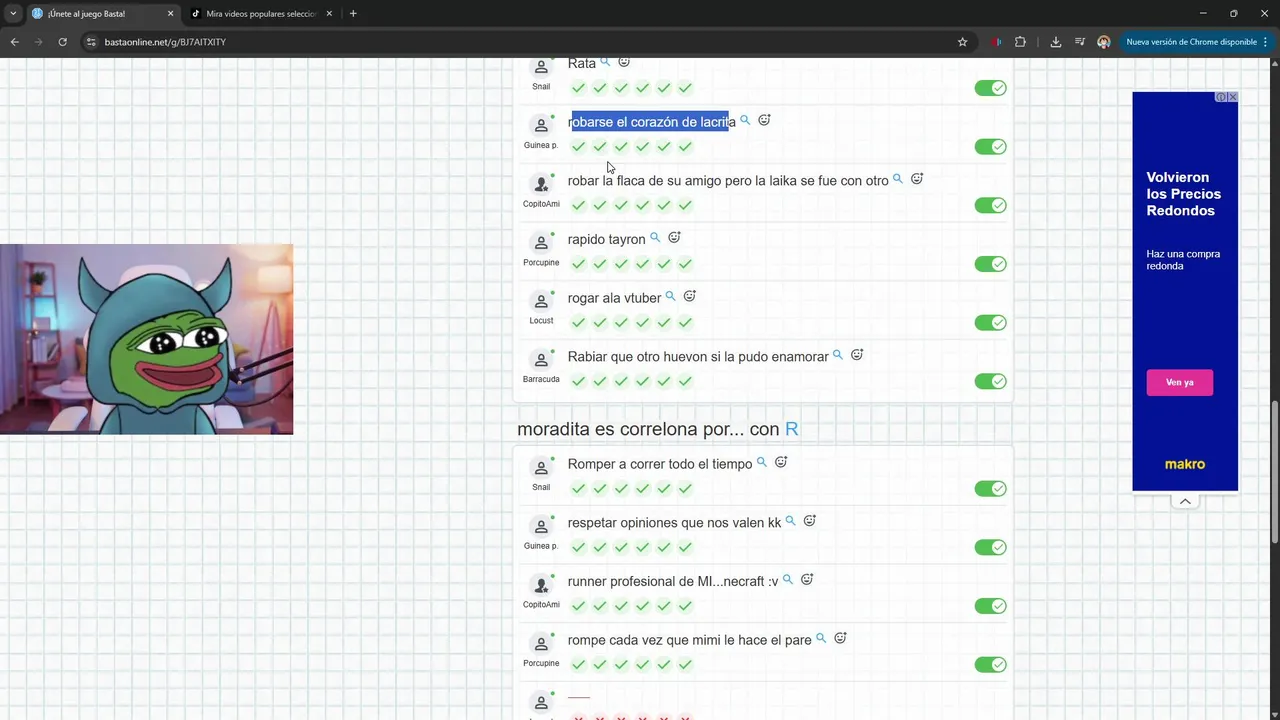The image size is (1280, 720).
Task: Click Snail avatar next to 'Rata'
Action: (x=541, y=68)
